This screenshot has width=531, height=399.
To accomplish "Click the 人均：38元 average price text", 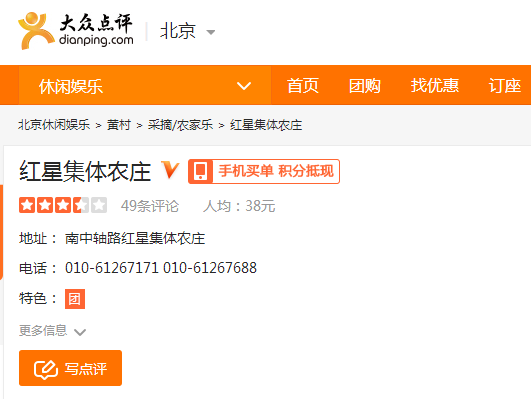I will pos(239,206).
